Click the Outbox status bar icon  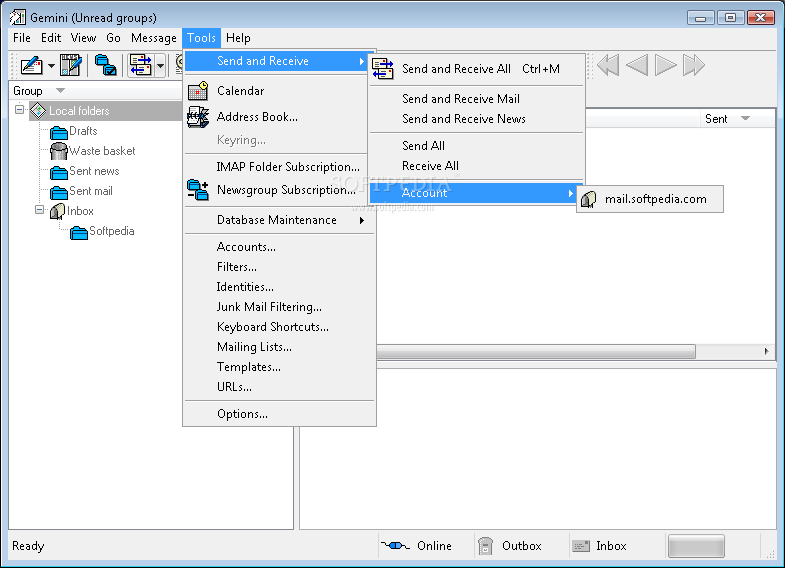[x=485, y=545]
